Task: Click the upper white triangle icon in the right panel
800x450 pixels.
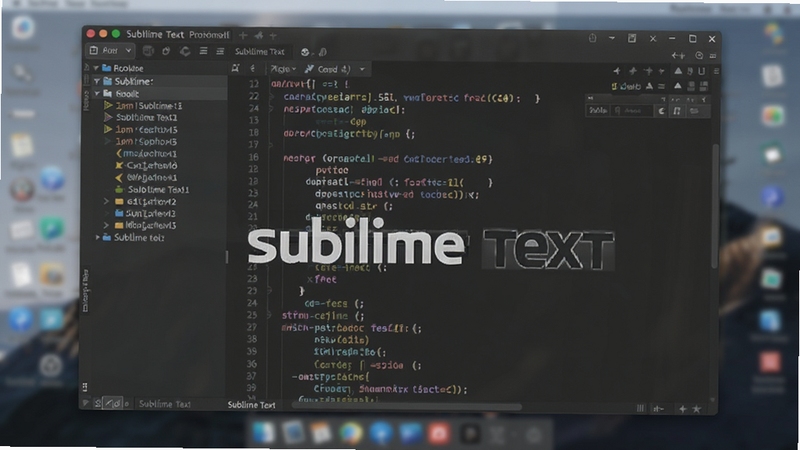Action: click(x=678, y=71)
